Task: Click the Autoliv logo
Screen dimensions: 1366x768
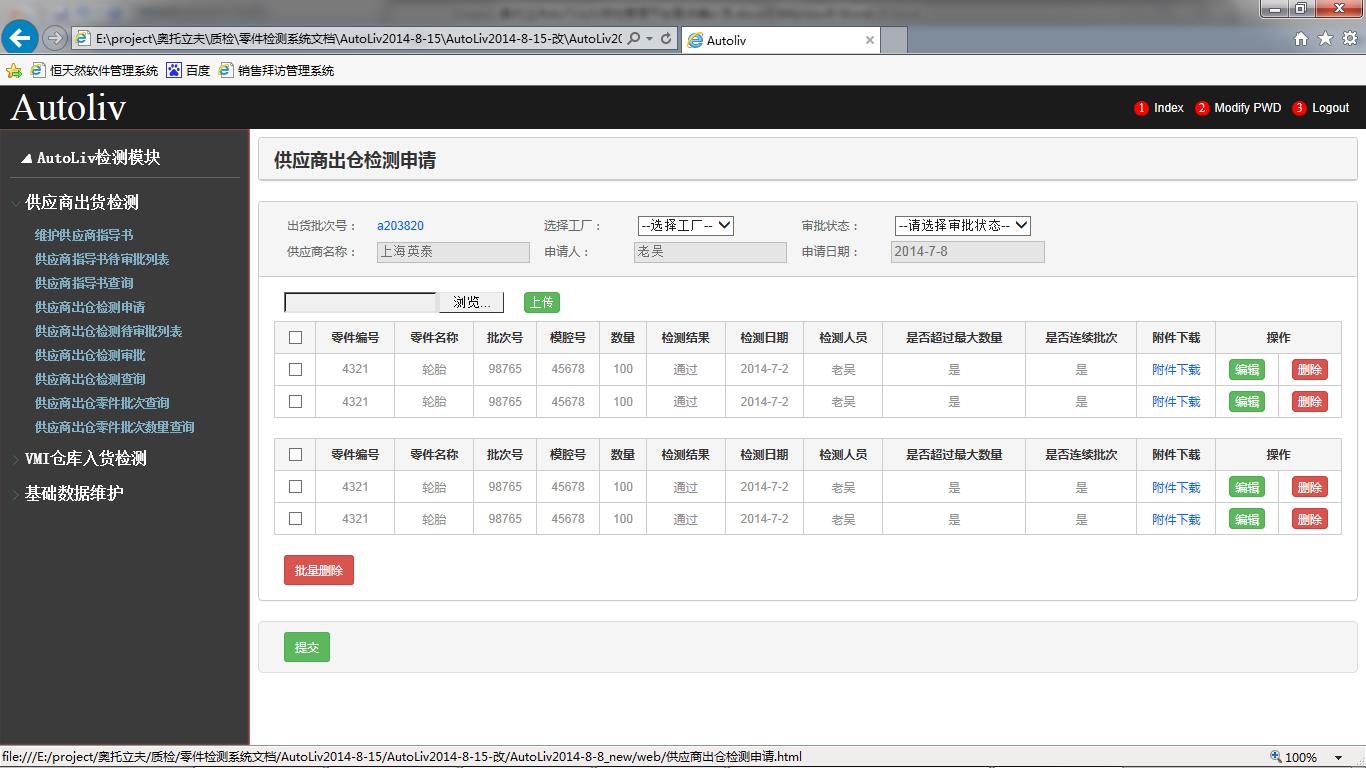Action: click(x=68, y=107)
